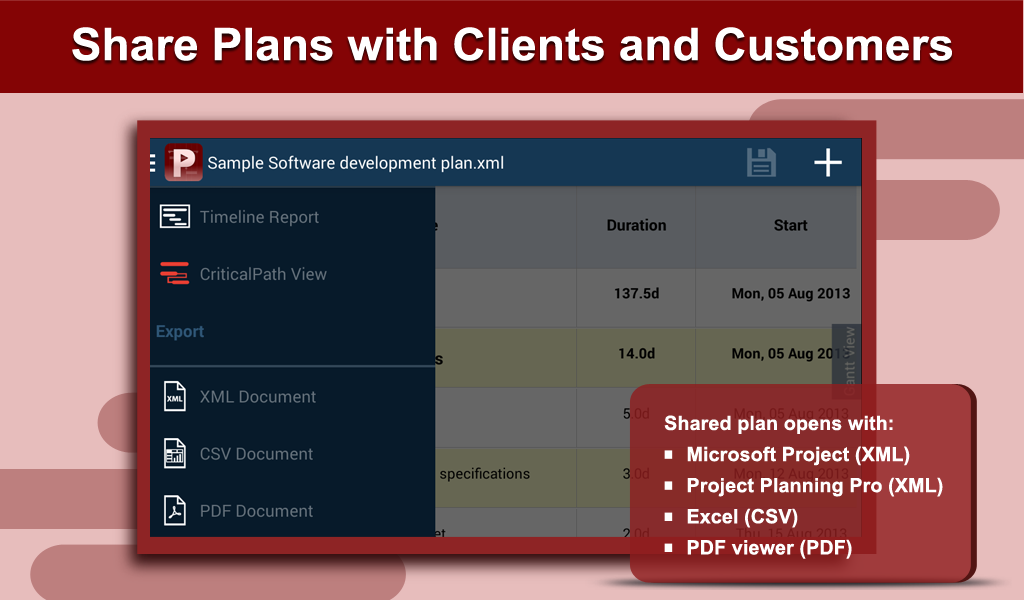The width and height of the screenshot is (1024, 600).
Task: Click the CSV spreadsheet file icon
Action: [x=174, y=453]
